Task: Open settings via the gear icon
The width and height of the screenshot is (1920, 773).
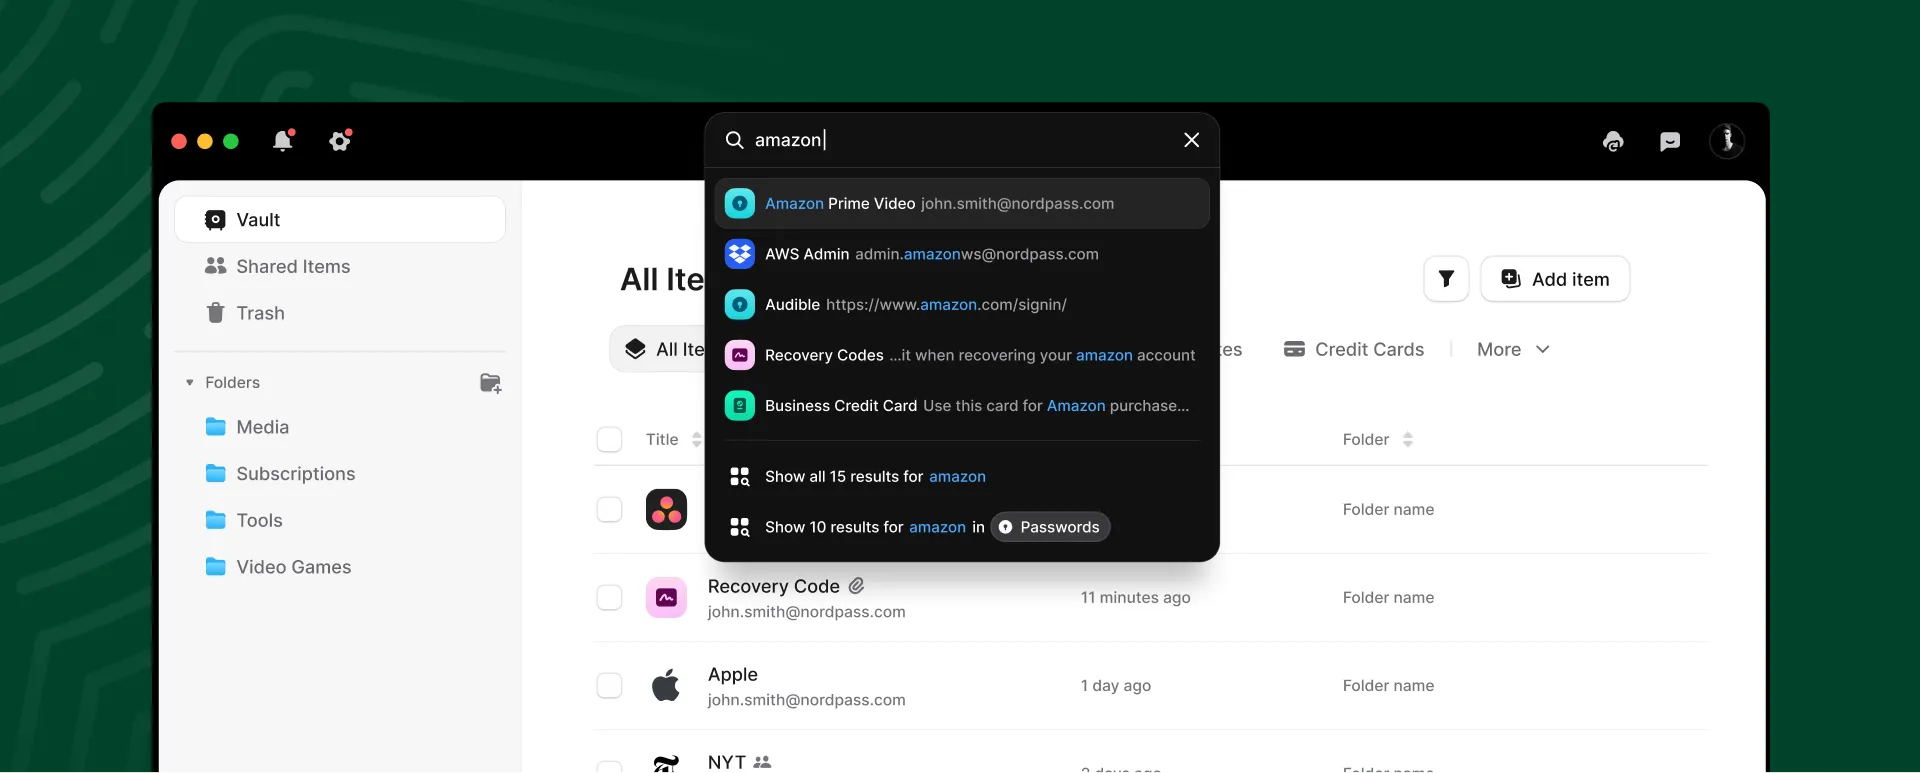Action: point(341,141)
